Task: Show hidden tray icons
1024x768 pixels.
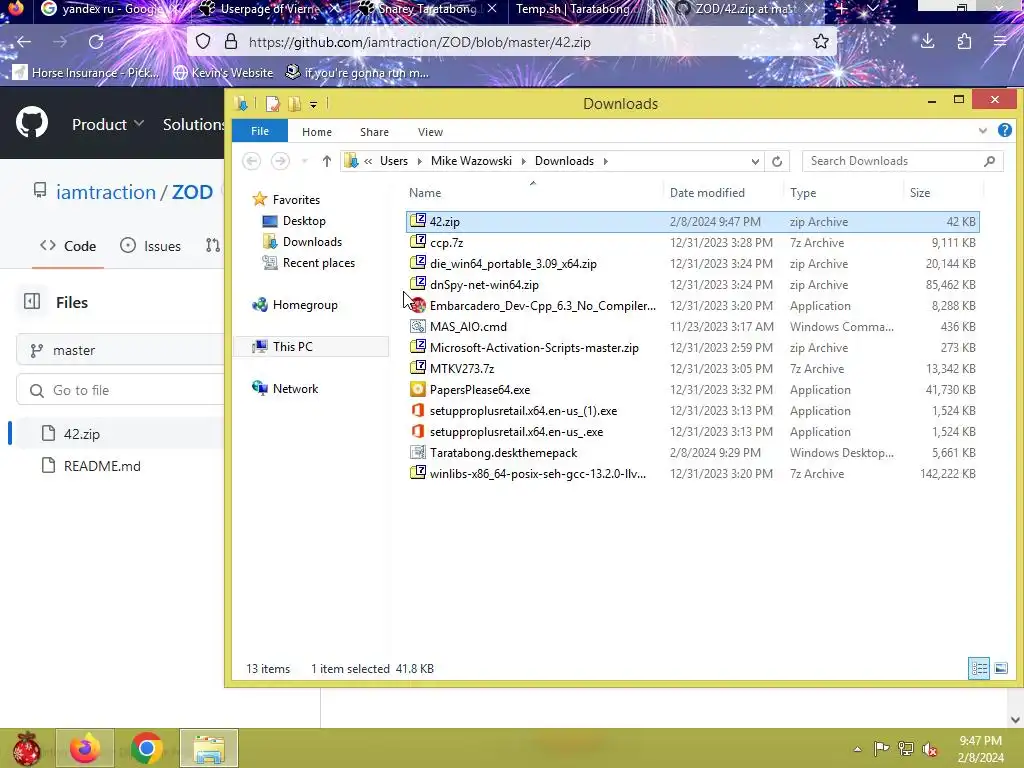Action: click(x=857, y=749)
